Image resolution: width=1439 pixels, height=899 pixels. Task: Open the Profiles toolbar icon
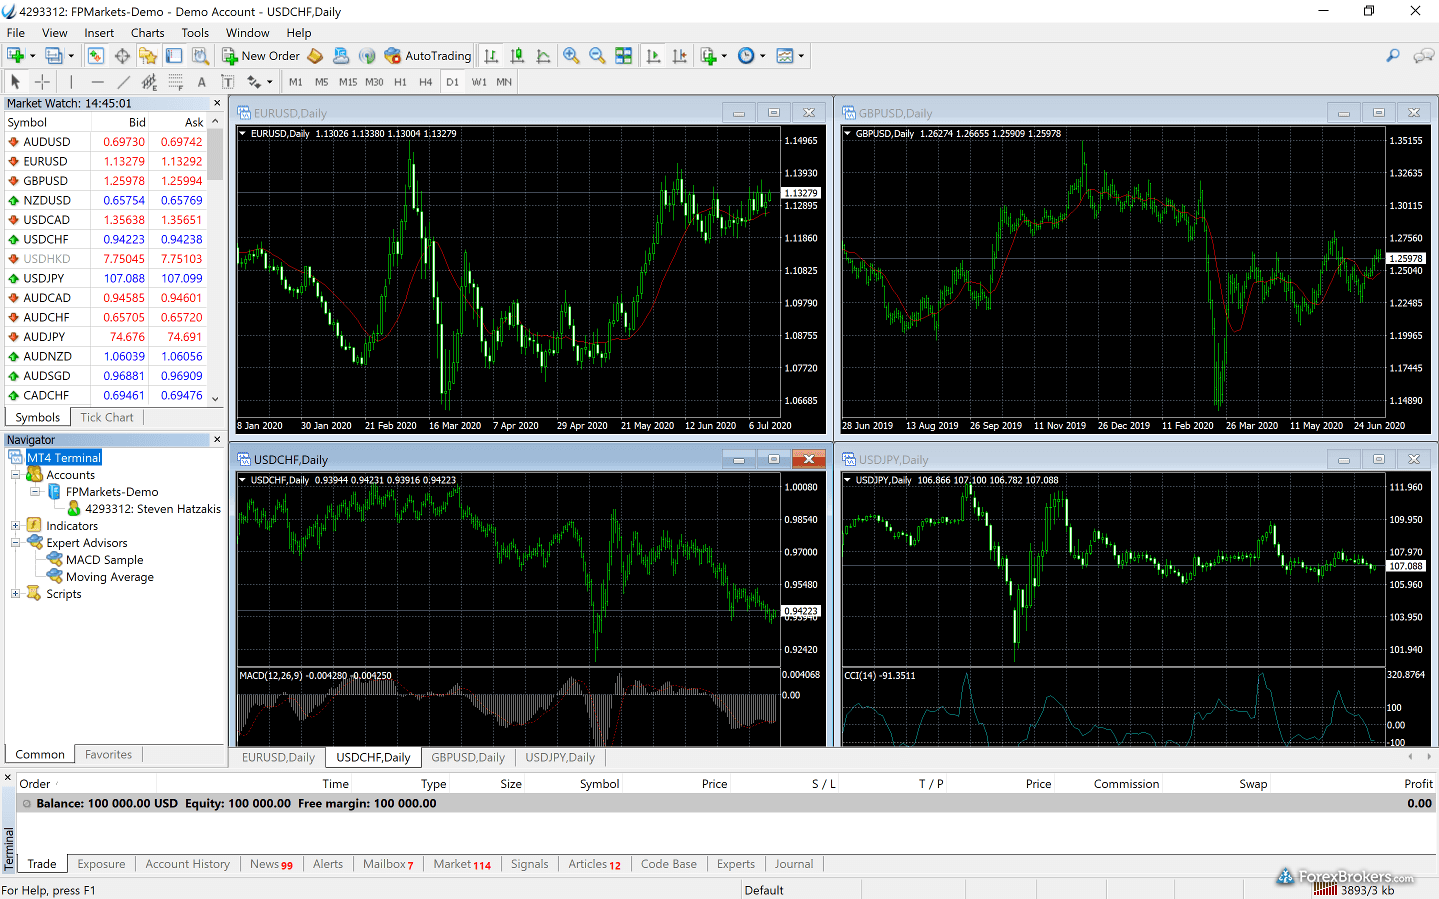(54, 56)
